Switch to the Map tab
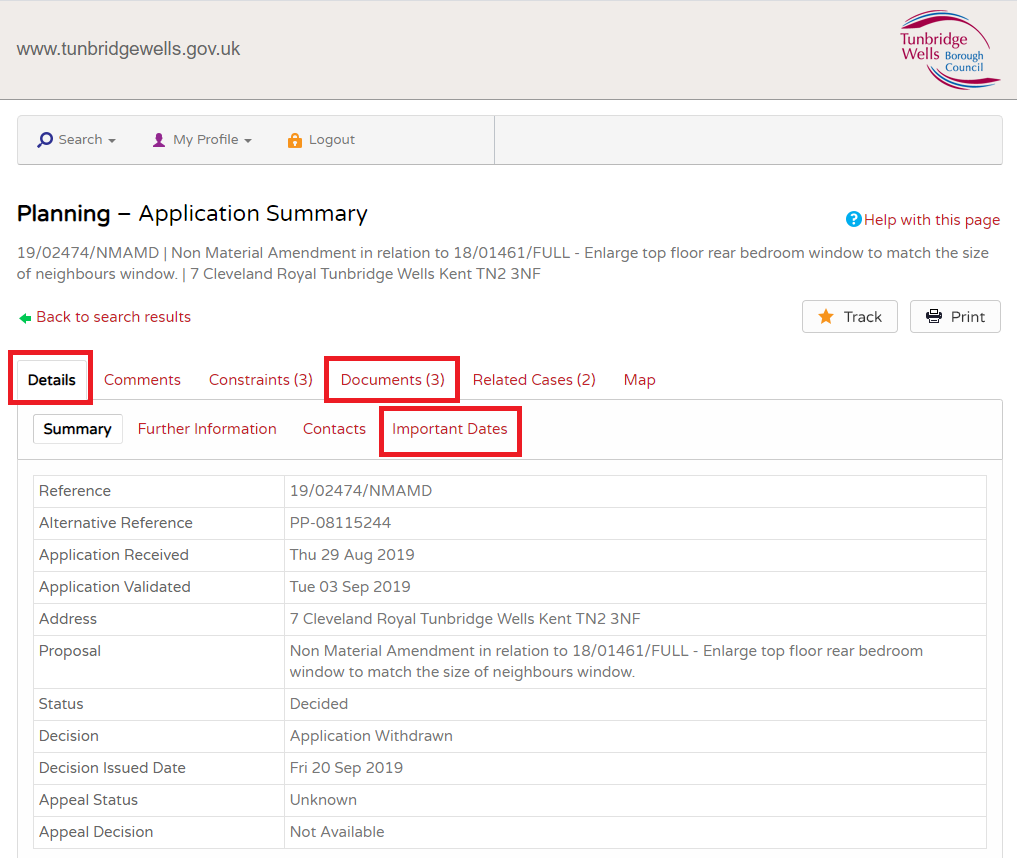This screenshot has height=858, width=1017. pyautogui.click(x=640, y=379)
